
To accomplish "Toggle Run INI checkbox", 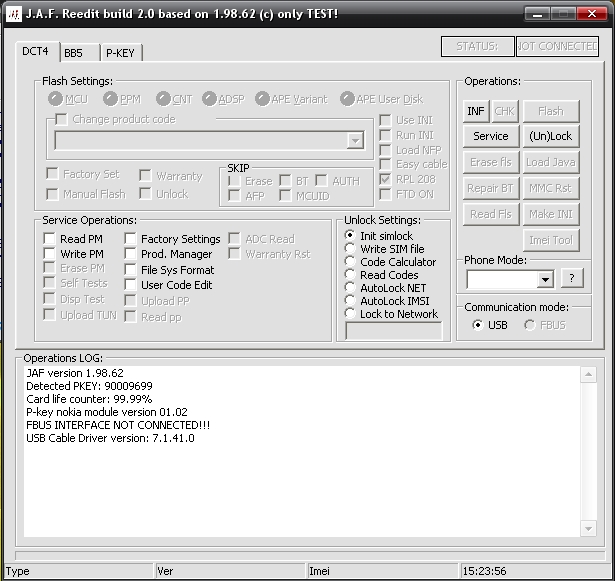I will point(386,135).
